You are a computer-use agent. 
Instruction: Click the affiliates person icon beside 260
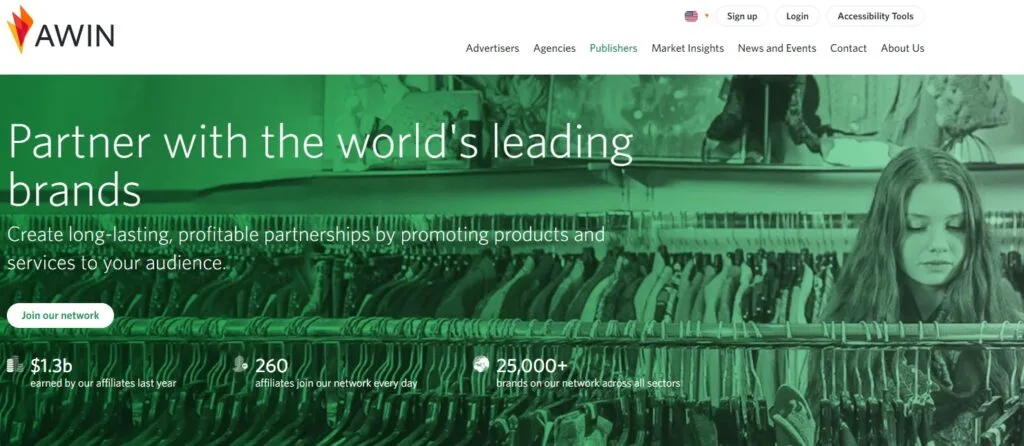tap(240, 364)
